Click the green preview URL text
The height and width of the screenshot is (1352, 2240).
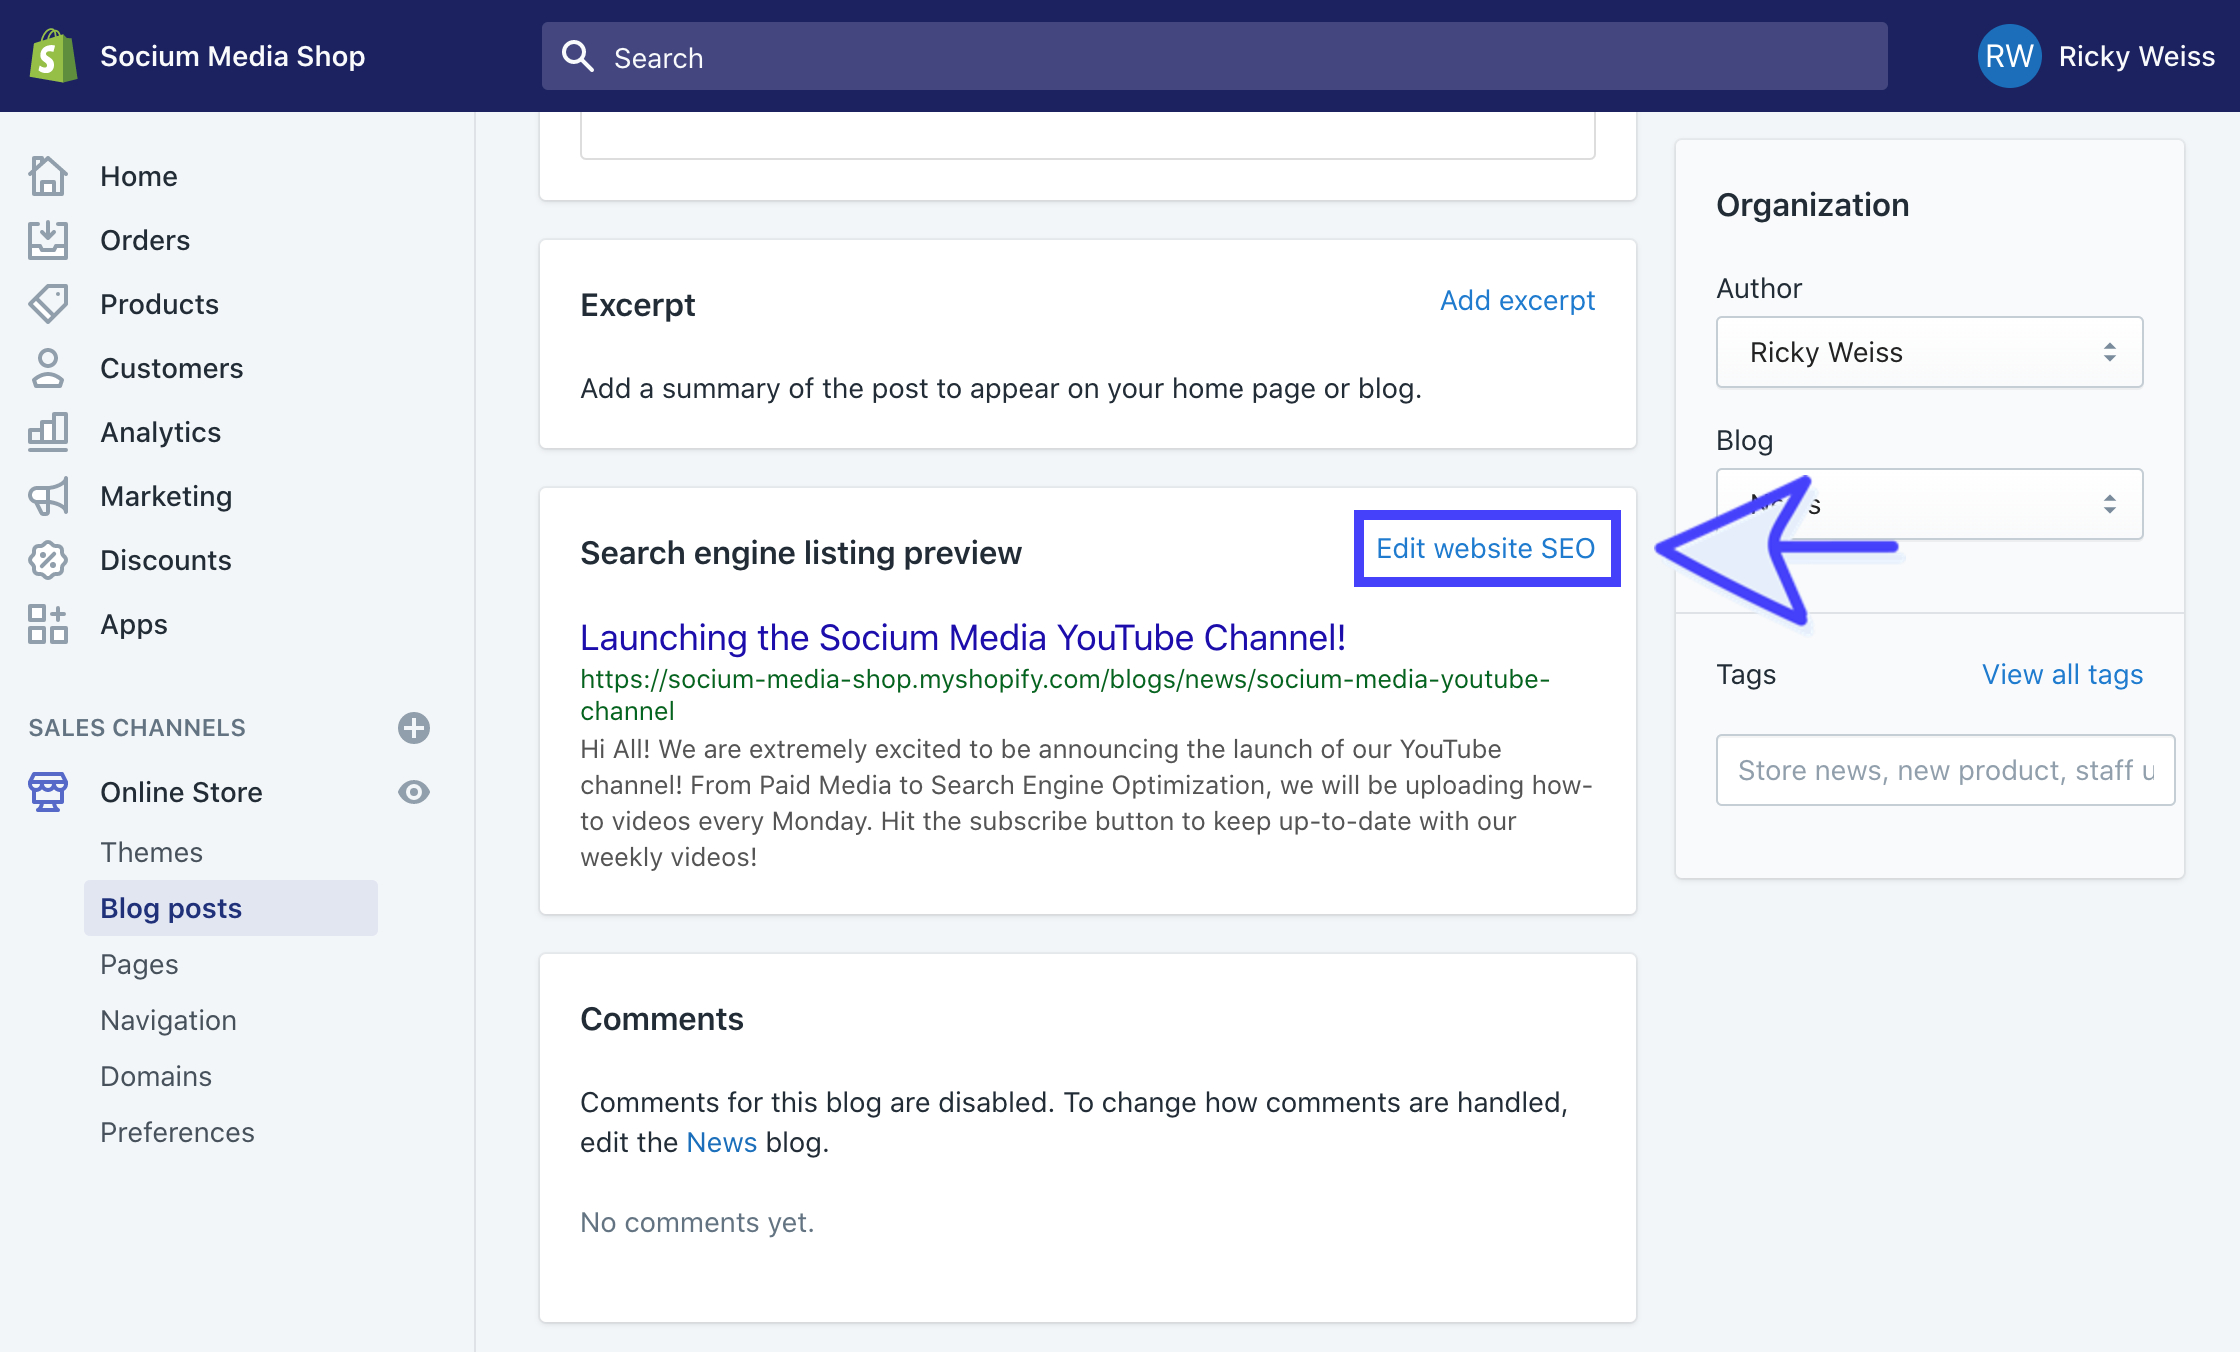tap(1065, 695)
